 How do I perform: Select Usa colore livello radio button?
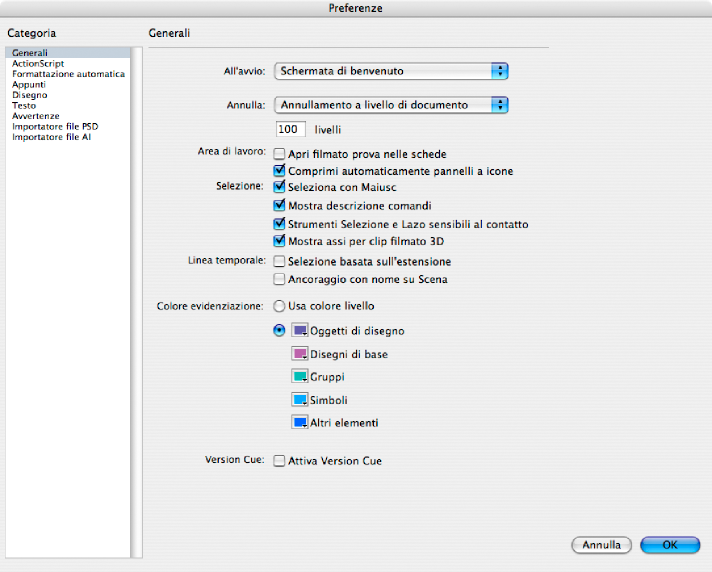(280, 306)
